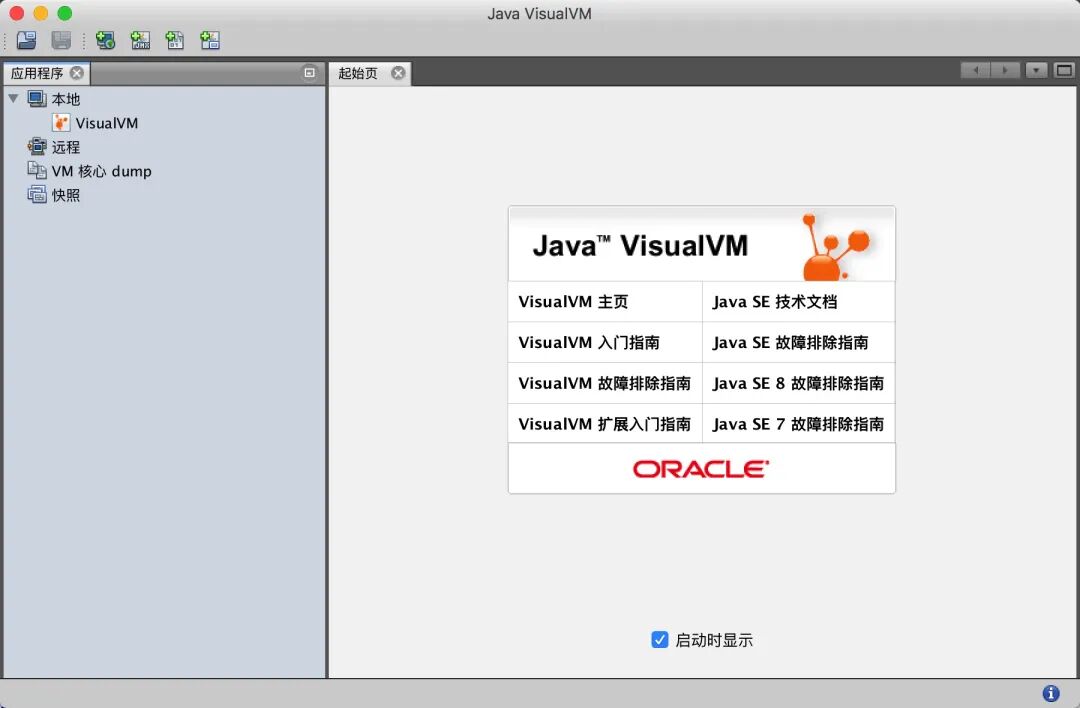Viewport: 1080px width, 708px height.
Task: Click the grayed-out Save toolbar icon
Action: pos(61,40)
